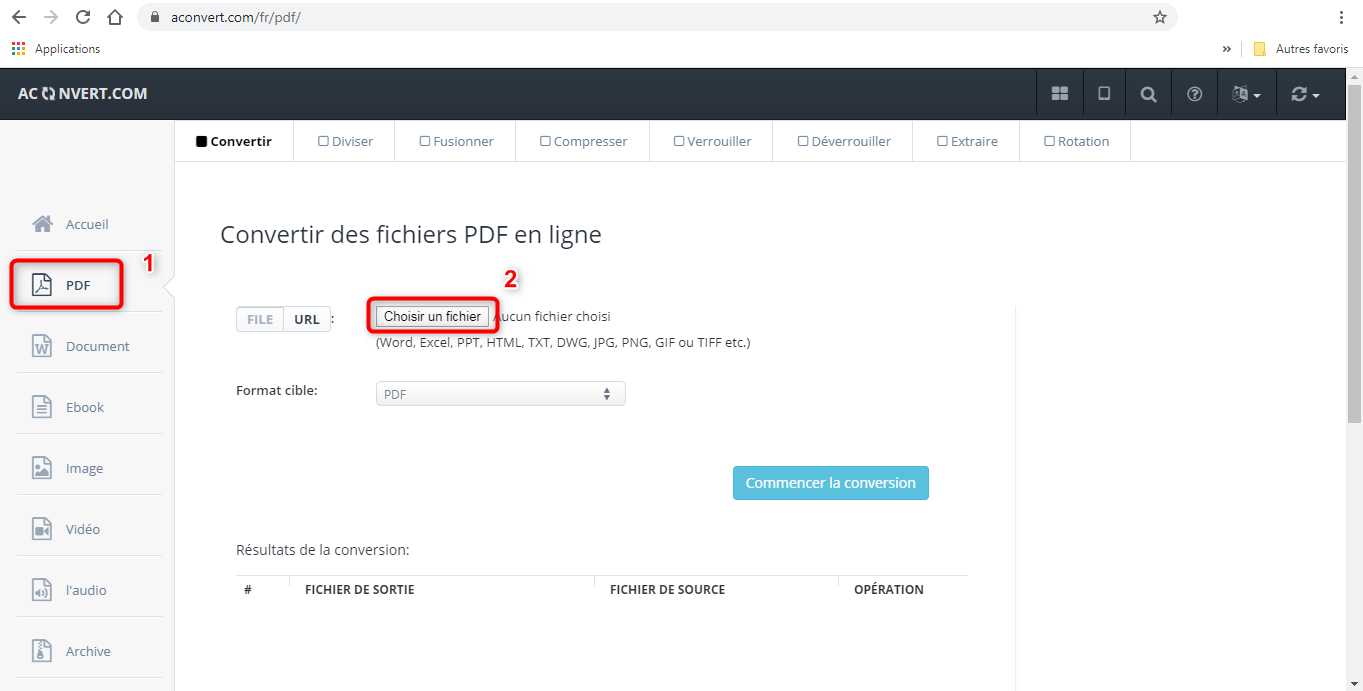1363x691 pixels.
Task: Click the scrollbar up arrow
Action: 1354,75
